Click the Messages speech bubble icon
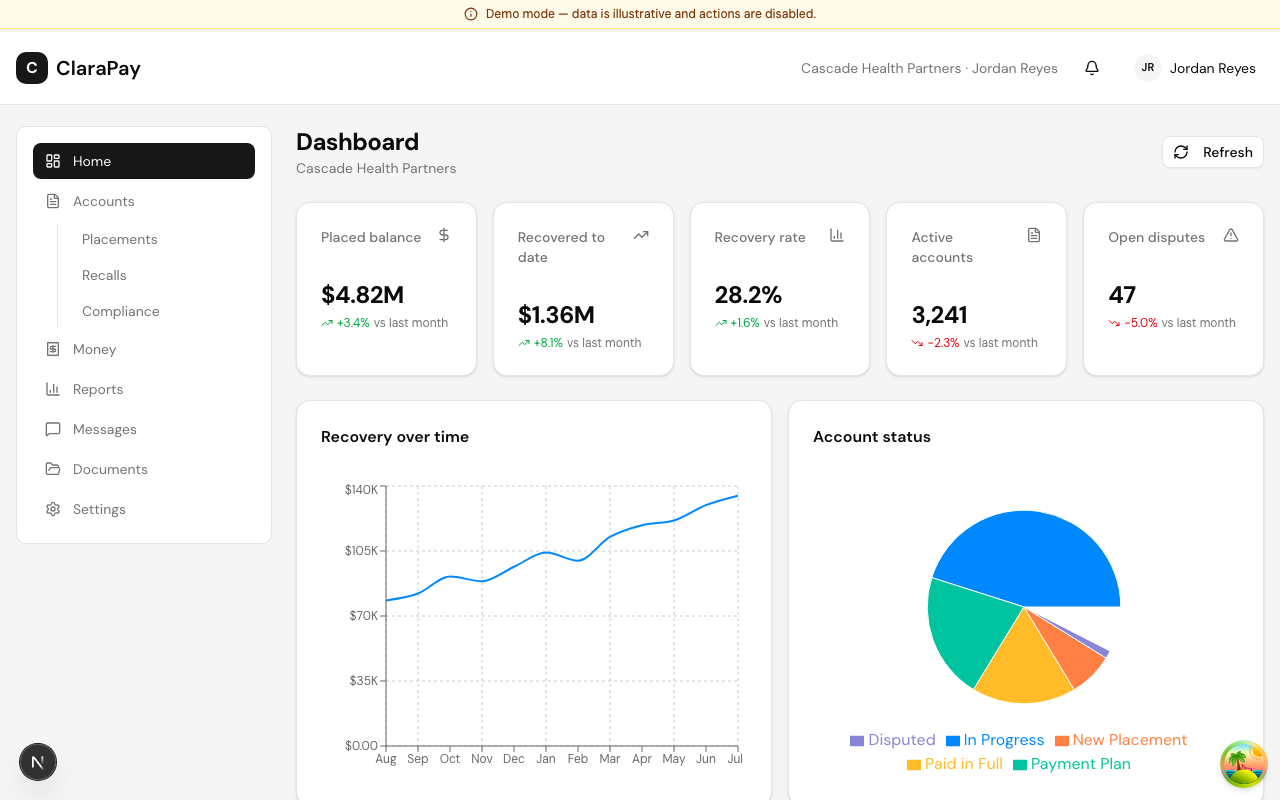Image resolution: width=1280 pixels, height=800 pixels. click(x=53, y=429)
